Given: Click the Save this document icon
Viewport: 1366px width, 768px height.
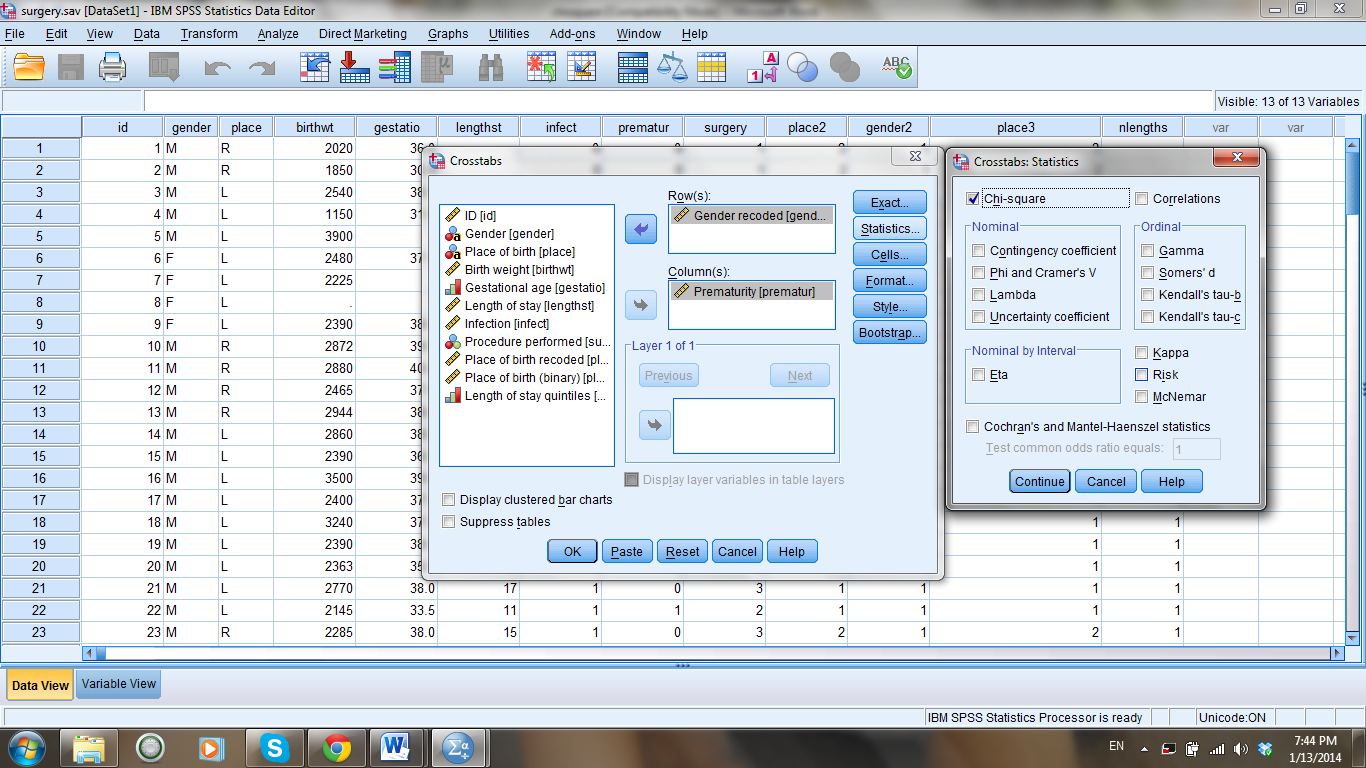Looking at the screenshot, I should click(x=71, y=67).
